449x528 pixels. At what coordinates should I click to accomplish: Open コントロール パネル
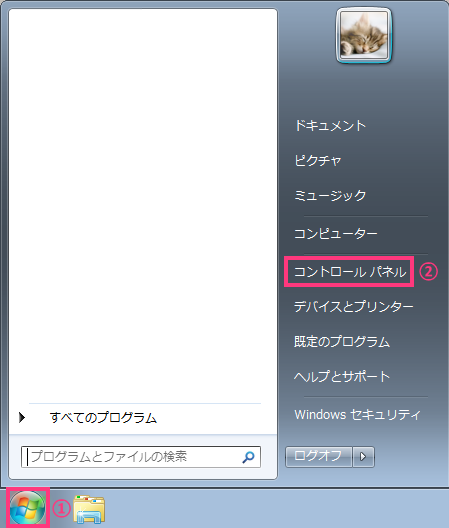click(350, 272)
